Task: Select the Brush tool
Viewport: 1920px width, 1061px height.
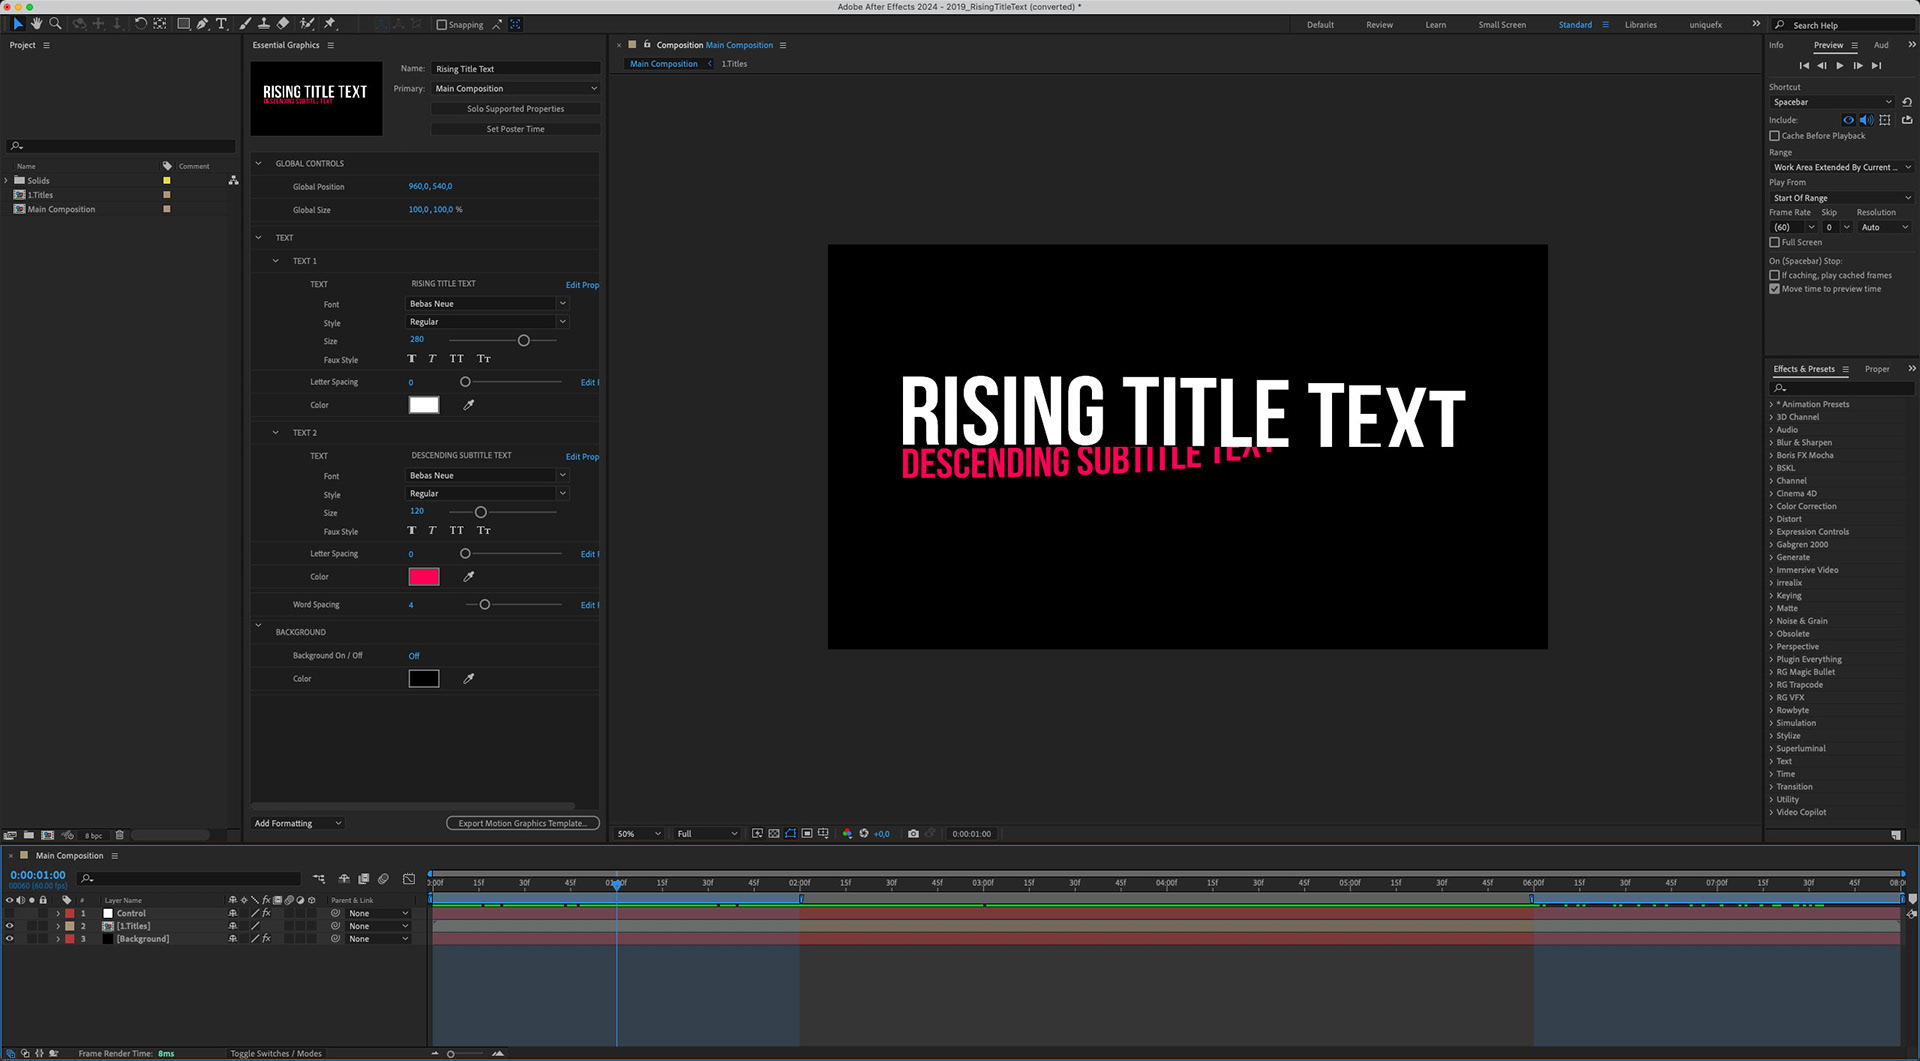Action: [x=245, y=23]
